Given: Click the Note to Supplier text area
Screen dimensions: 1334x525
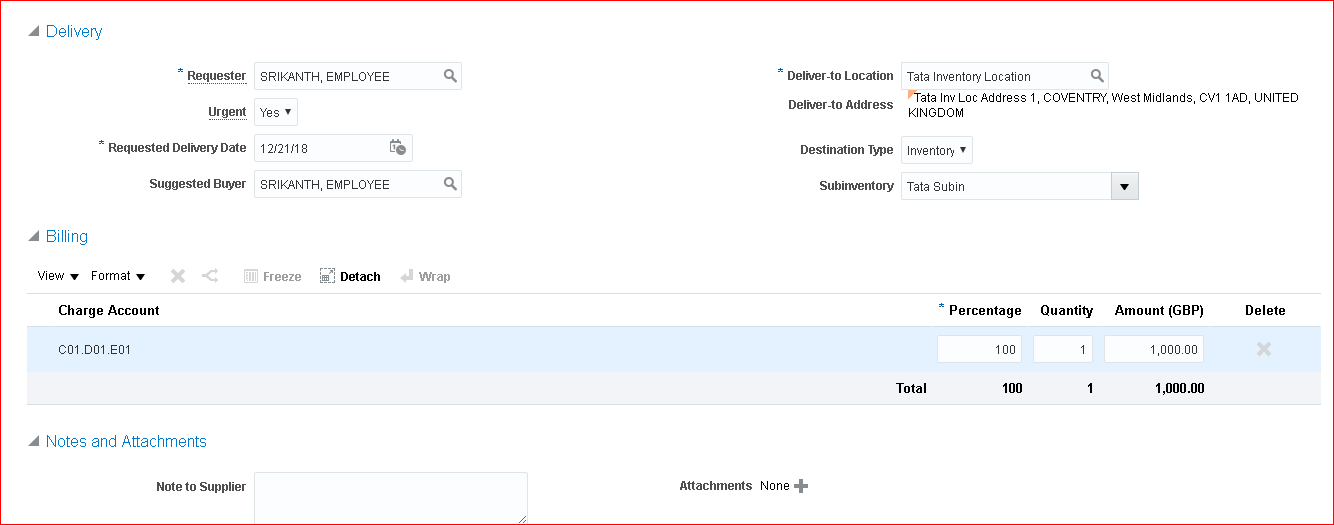Looking at the screenshot, I should coord(390,497).
